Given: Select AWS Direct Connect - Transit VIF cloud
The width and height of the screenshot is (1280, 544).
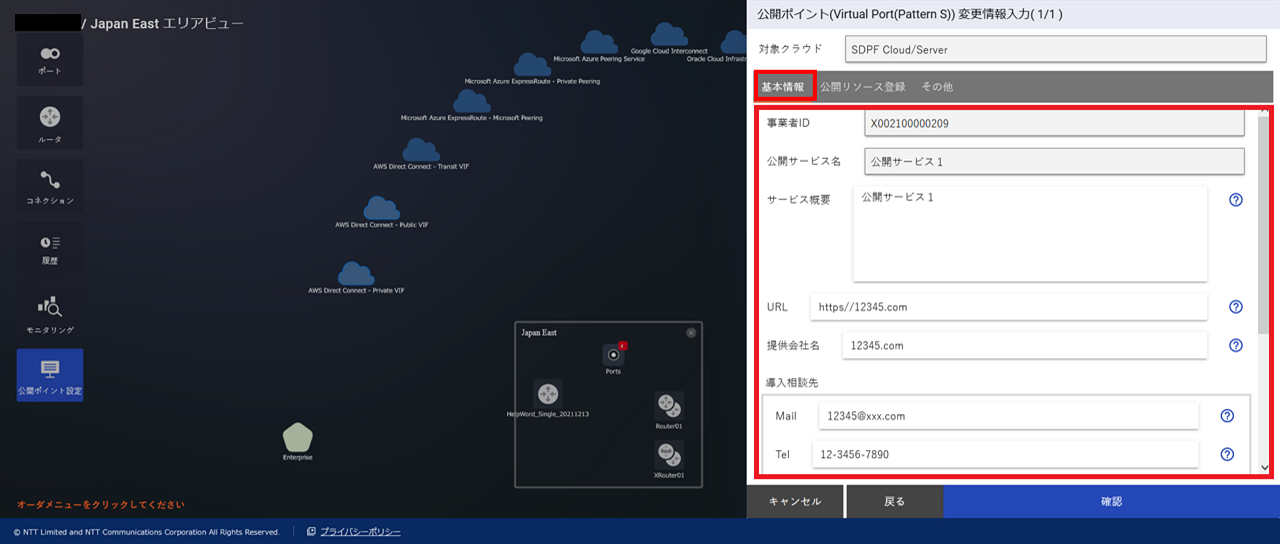Looking at the screenshot, I should [x=421, y=150].
